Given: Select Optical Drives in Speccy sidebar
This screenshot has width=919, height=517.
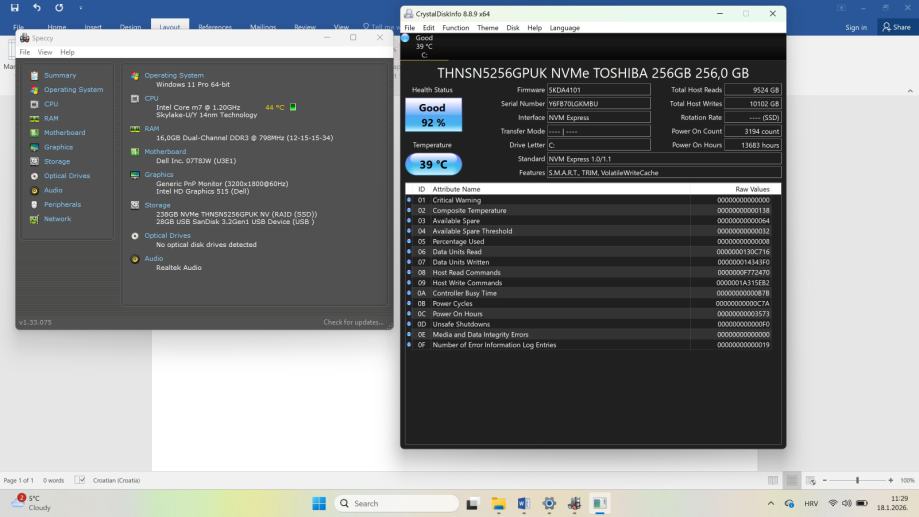Looking at the screenshot, I should [67, 176].
